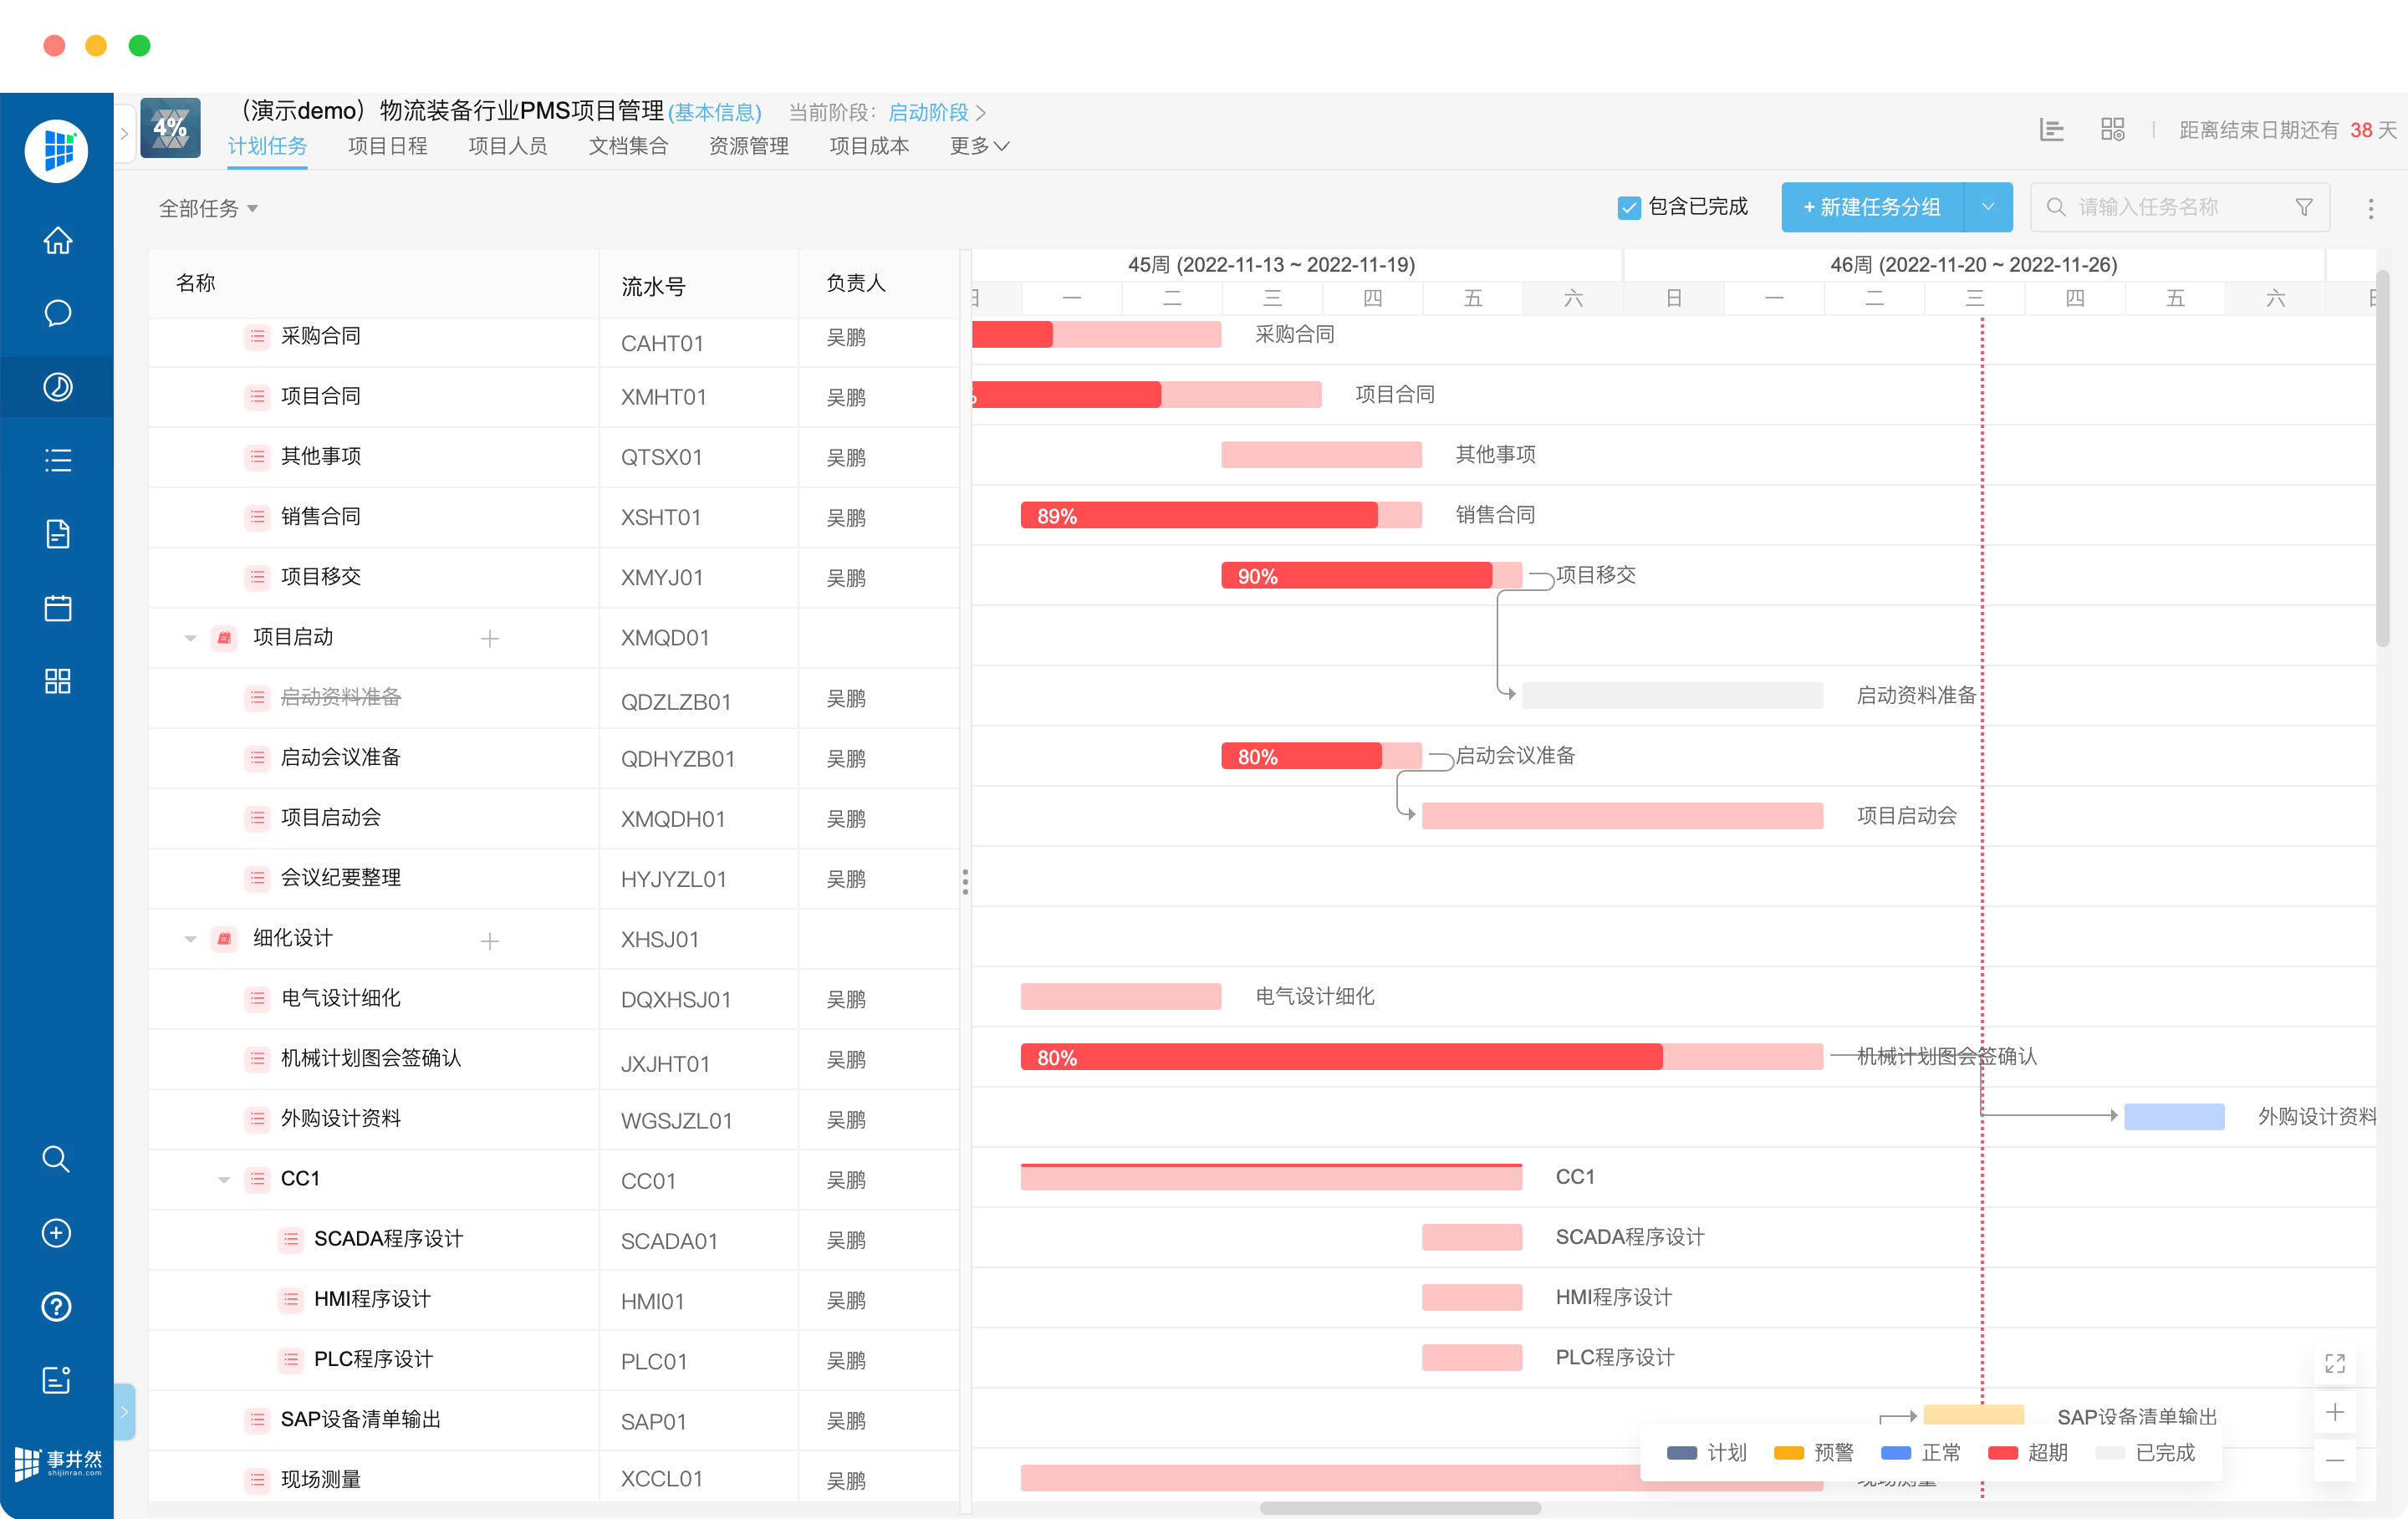Collapse the 细化设计 task group
Viewport: 2408px width, 1519px height.
190,939
